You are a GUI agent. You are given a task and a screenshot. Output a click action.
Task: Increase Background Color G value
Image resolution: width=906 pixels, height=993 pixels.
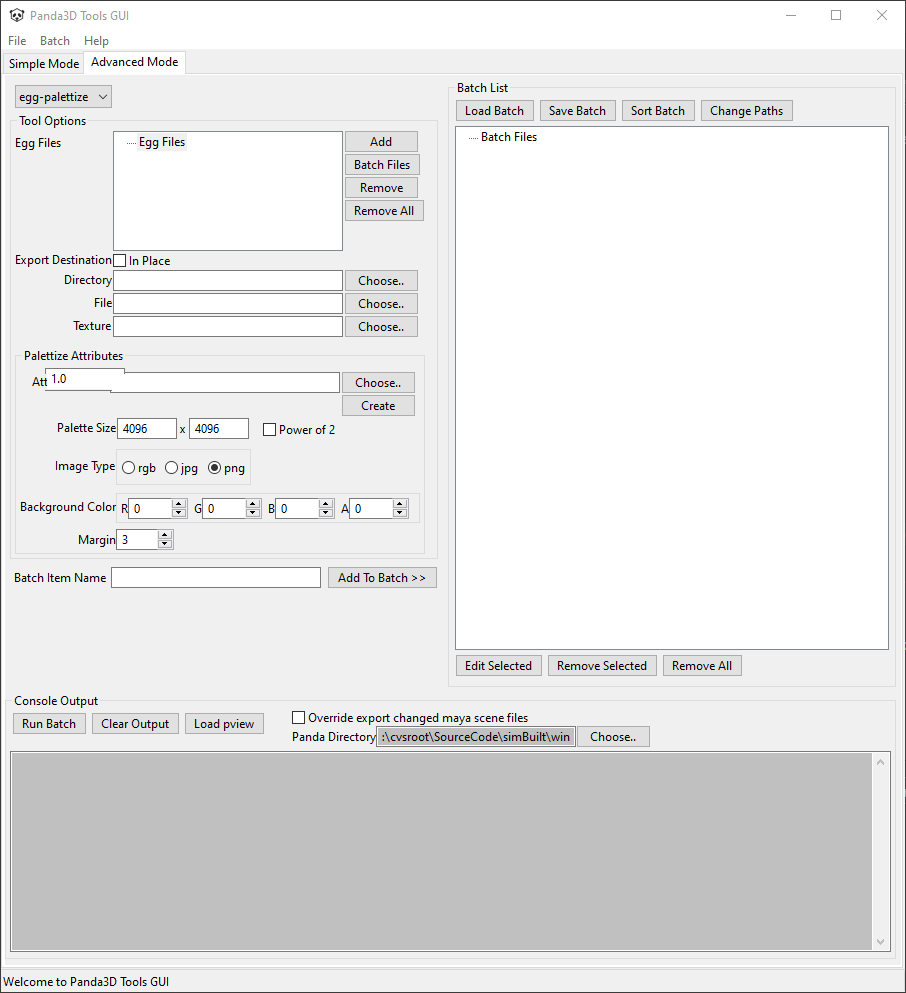coord(253,504)
